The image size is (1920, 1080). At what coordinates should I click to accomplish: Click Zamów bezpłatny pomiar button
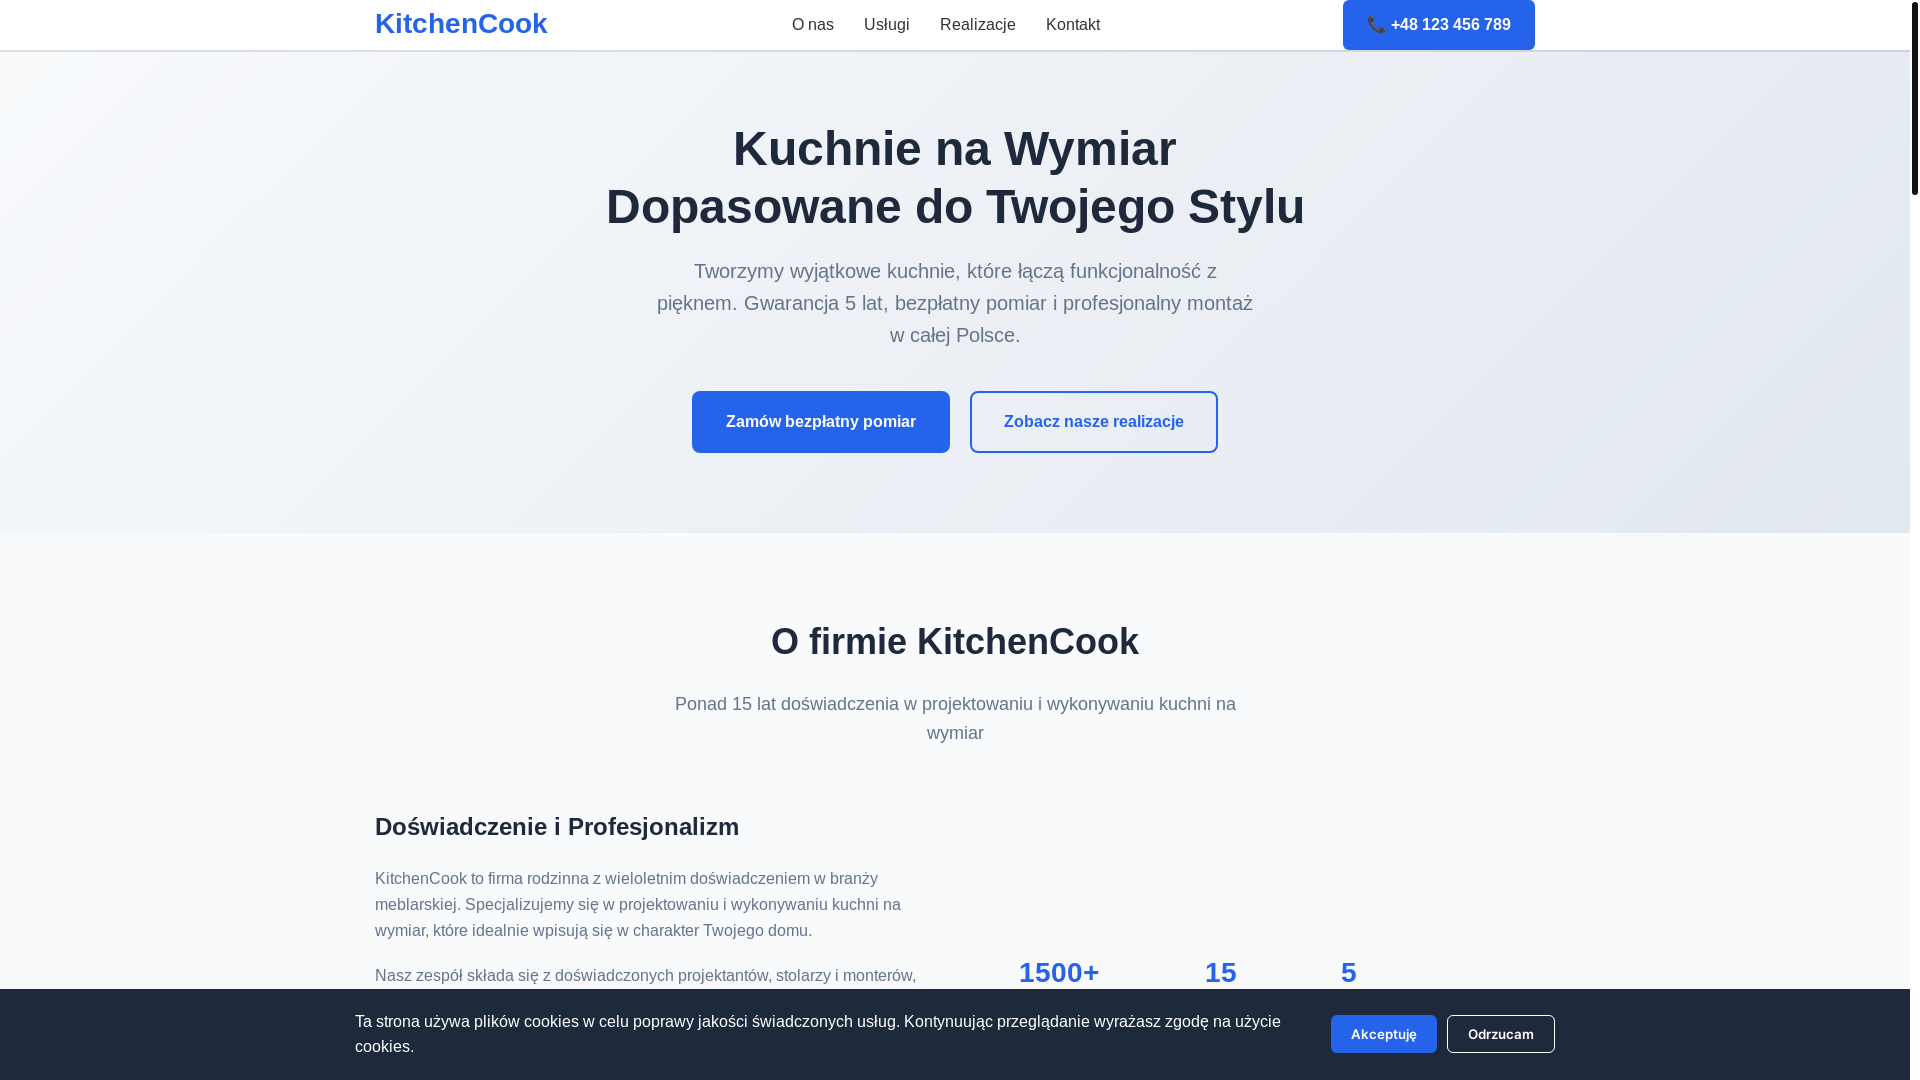[x=821, y=422]
